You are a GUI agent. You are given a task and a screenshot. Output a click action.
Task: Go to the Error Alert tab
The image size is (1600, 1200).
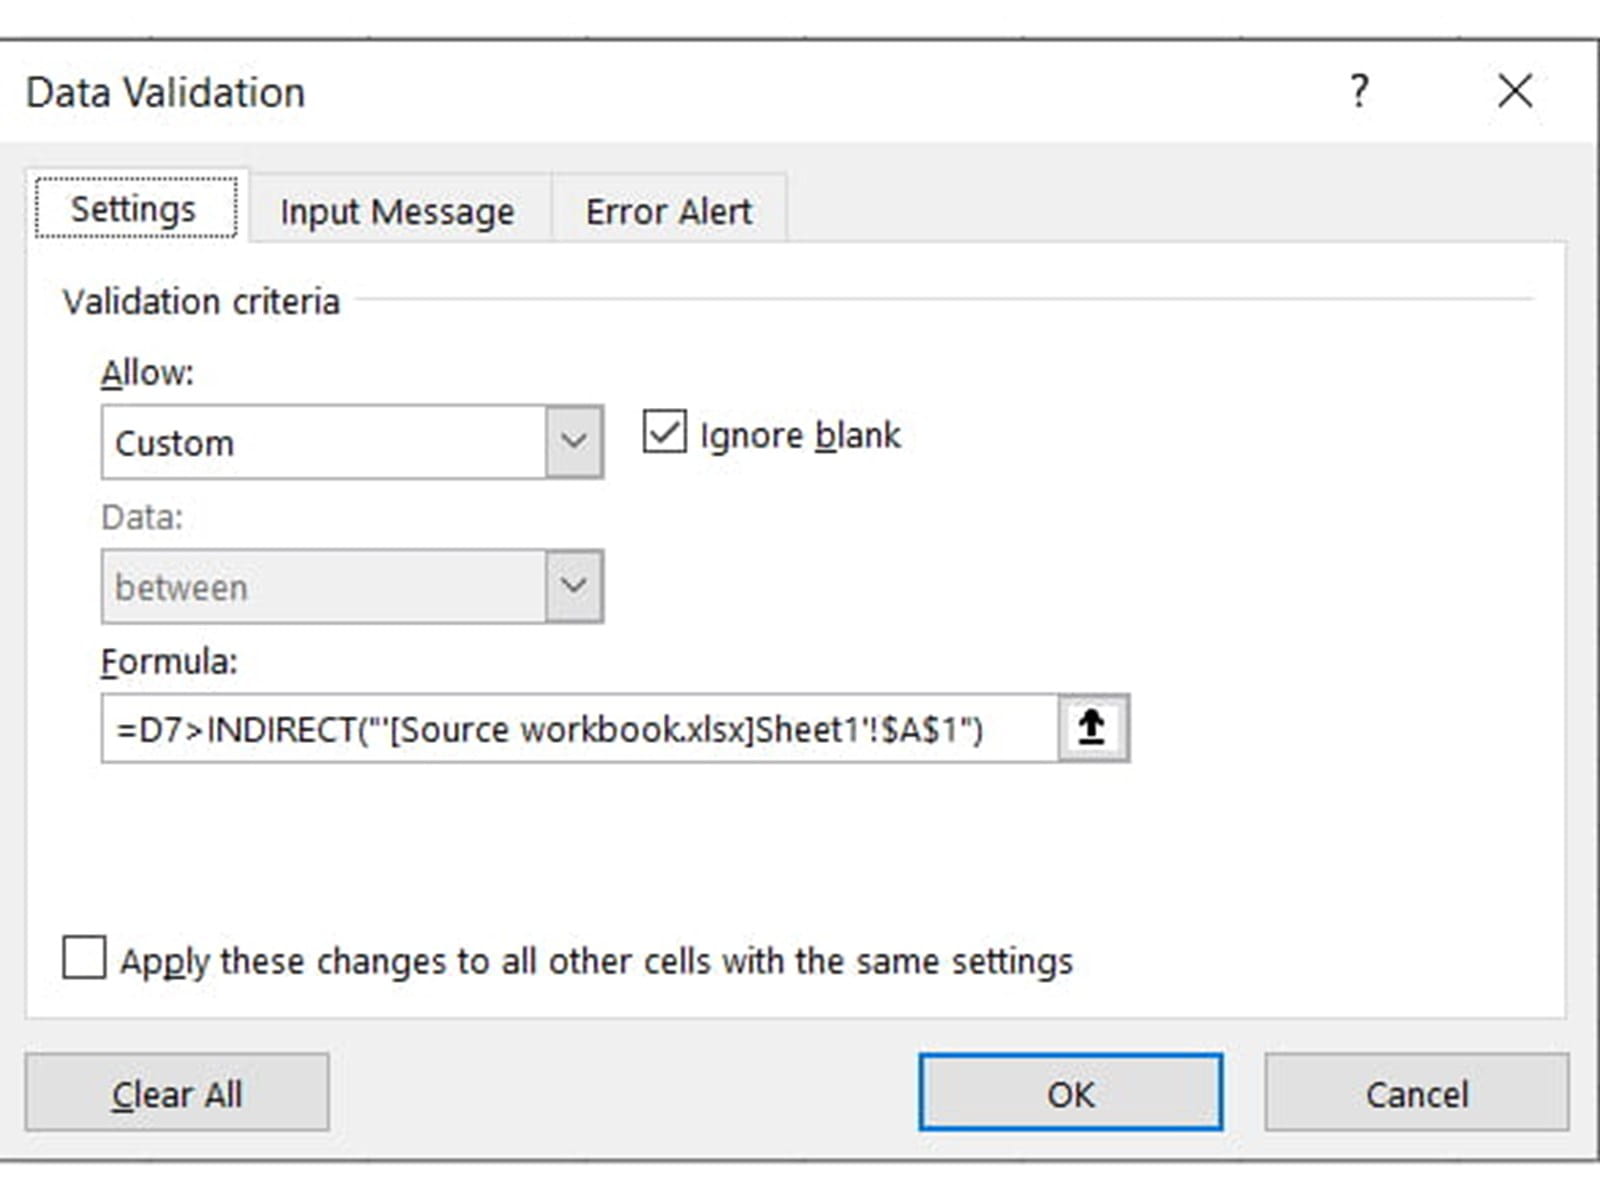(668, 211)
